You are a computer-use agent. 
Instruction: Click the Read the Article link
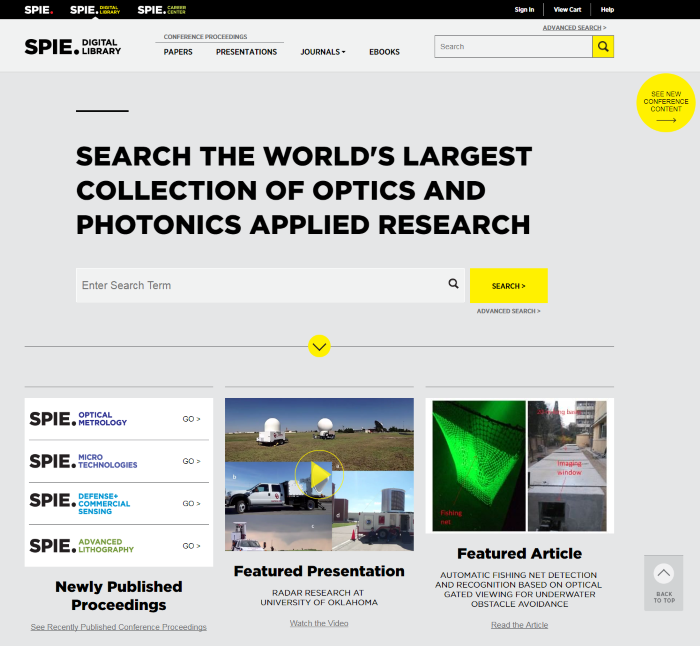pos(520,625)
